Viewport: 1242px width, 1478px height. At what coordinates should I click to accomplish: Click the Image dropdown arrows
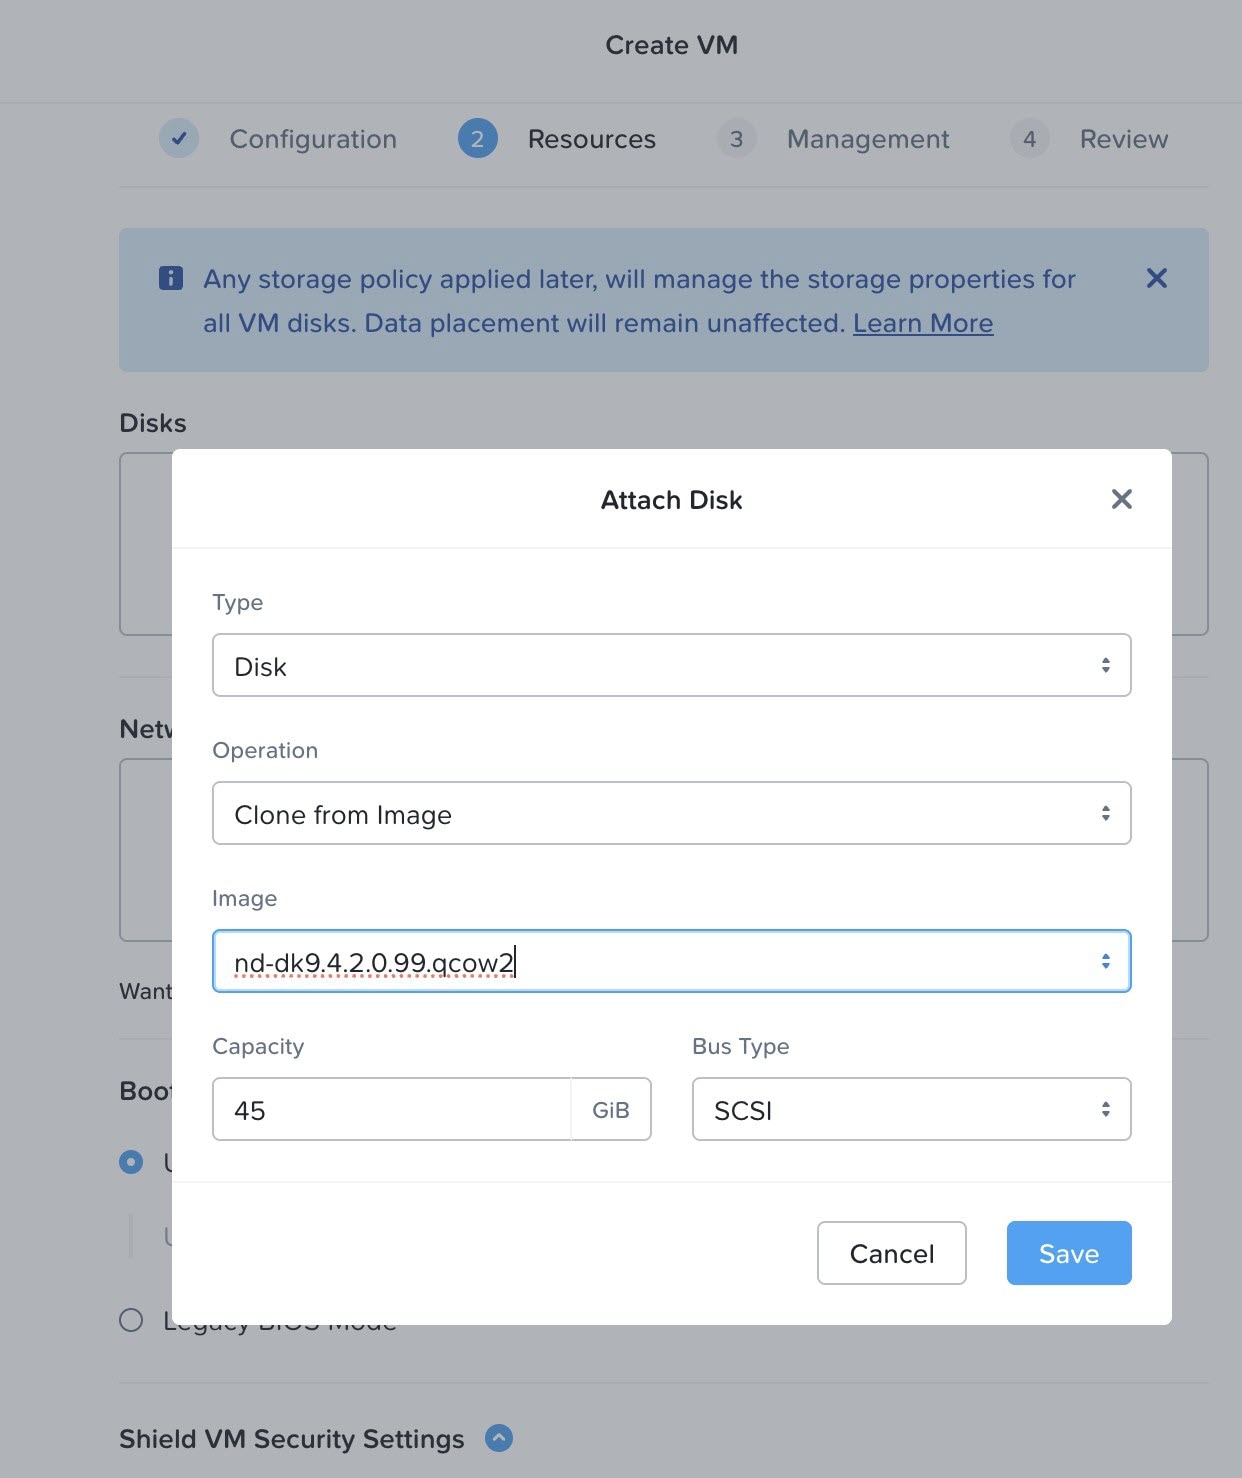click(x=1105, y=961)
